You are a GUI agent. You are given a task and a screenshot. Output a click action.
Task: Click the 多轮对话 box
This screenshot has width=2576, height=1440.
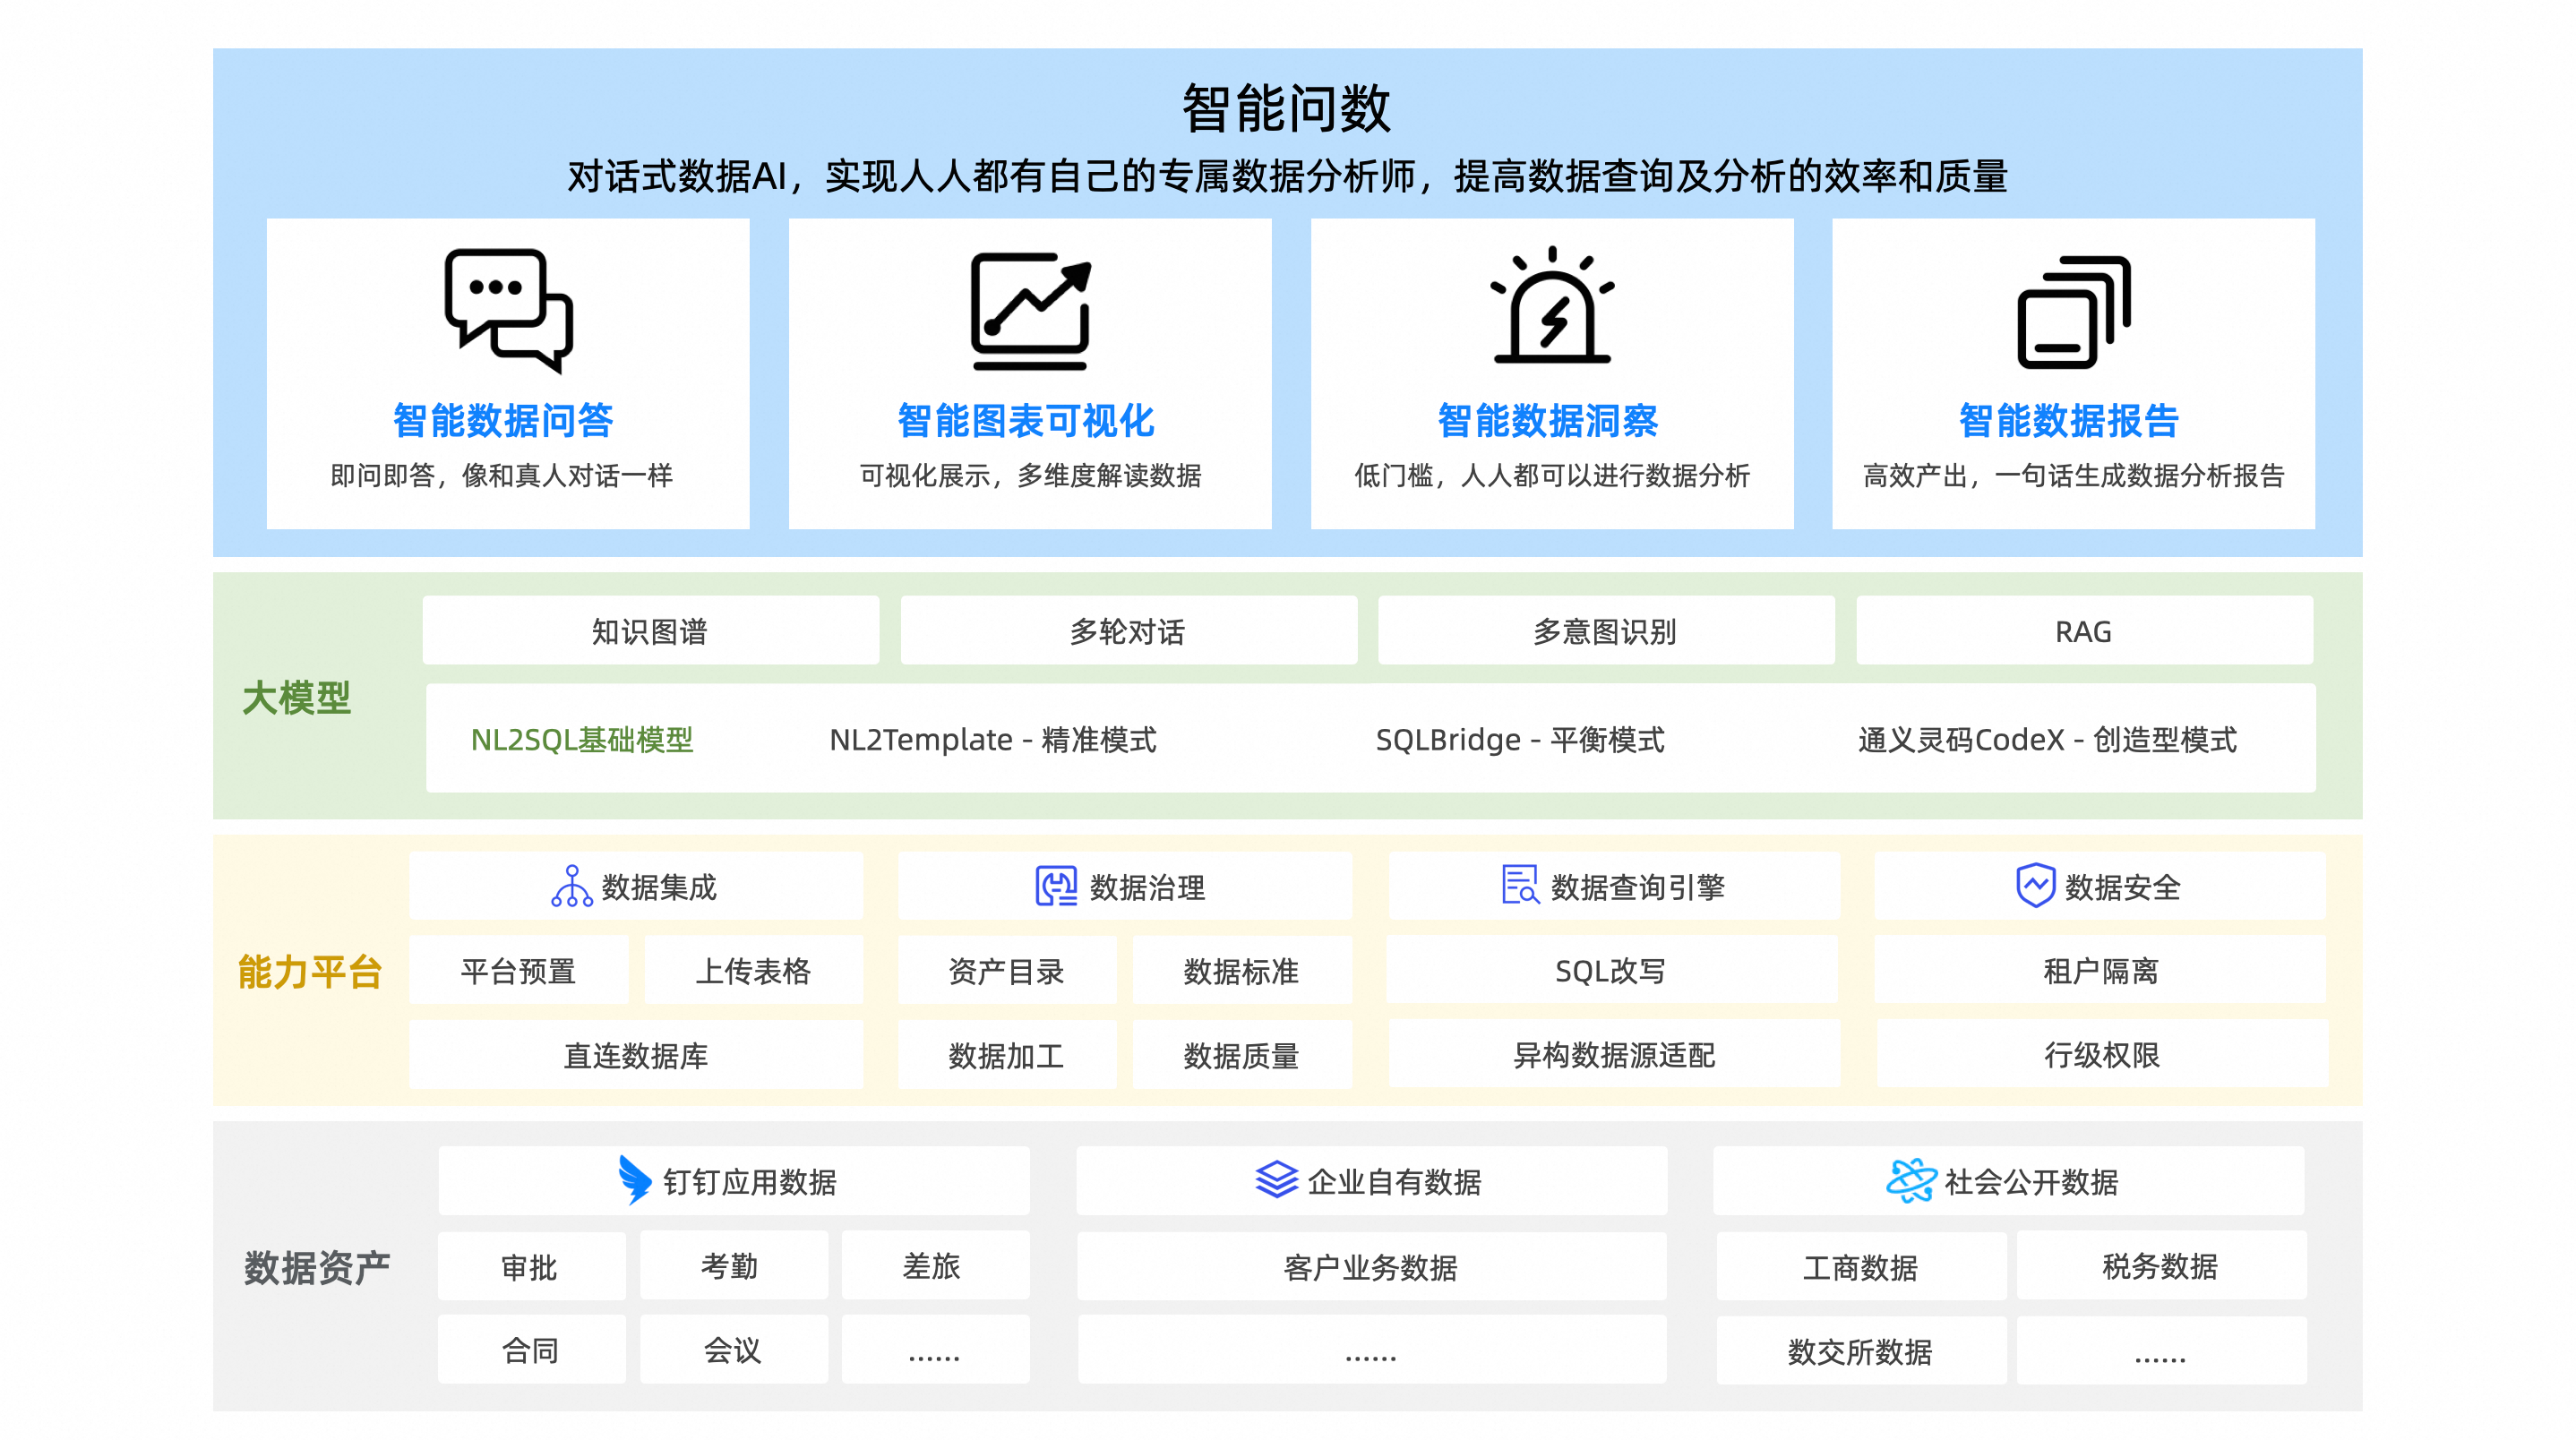click(1128, 631)
